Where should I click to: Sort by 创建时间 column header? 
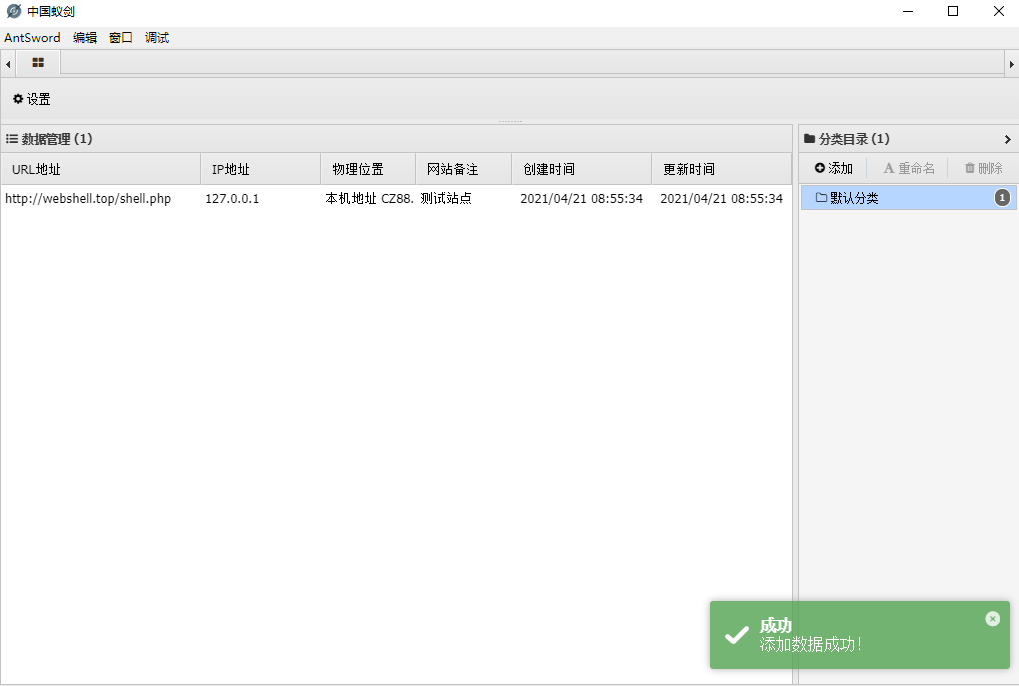[549, 169]
